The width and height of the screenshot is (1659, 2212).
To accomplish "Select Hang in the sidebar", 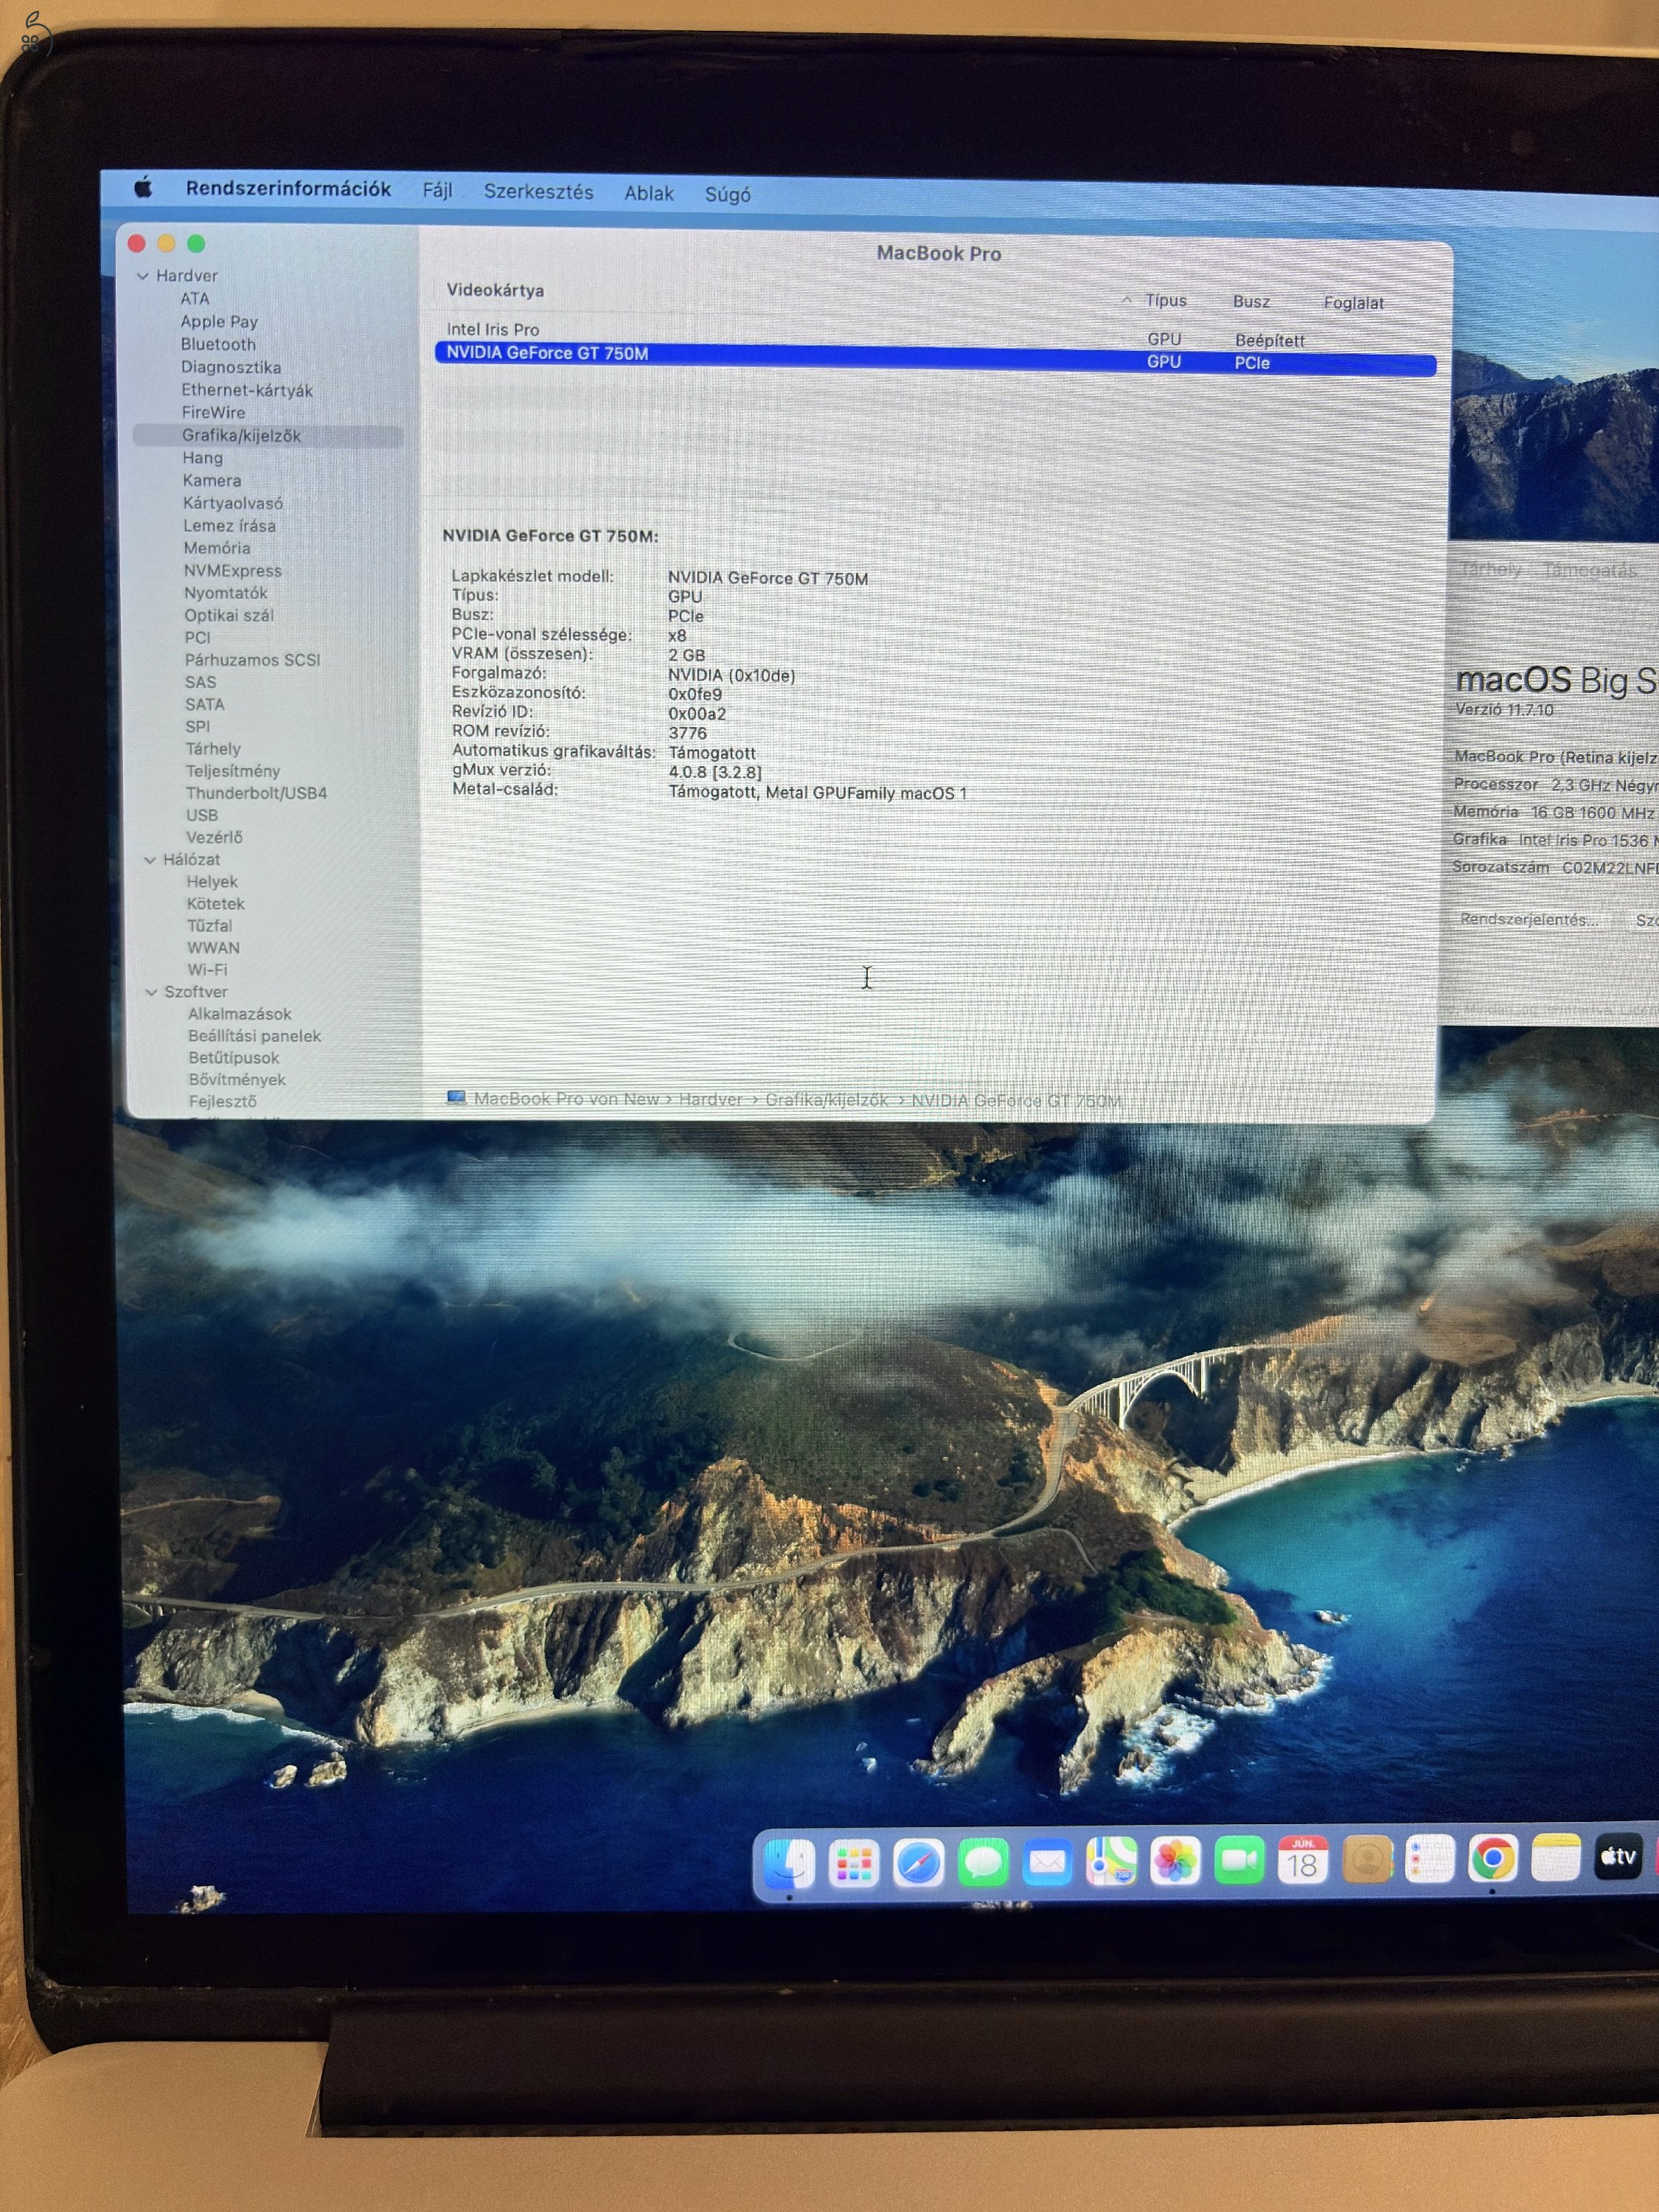I will point(202,458).
